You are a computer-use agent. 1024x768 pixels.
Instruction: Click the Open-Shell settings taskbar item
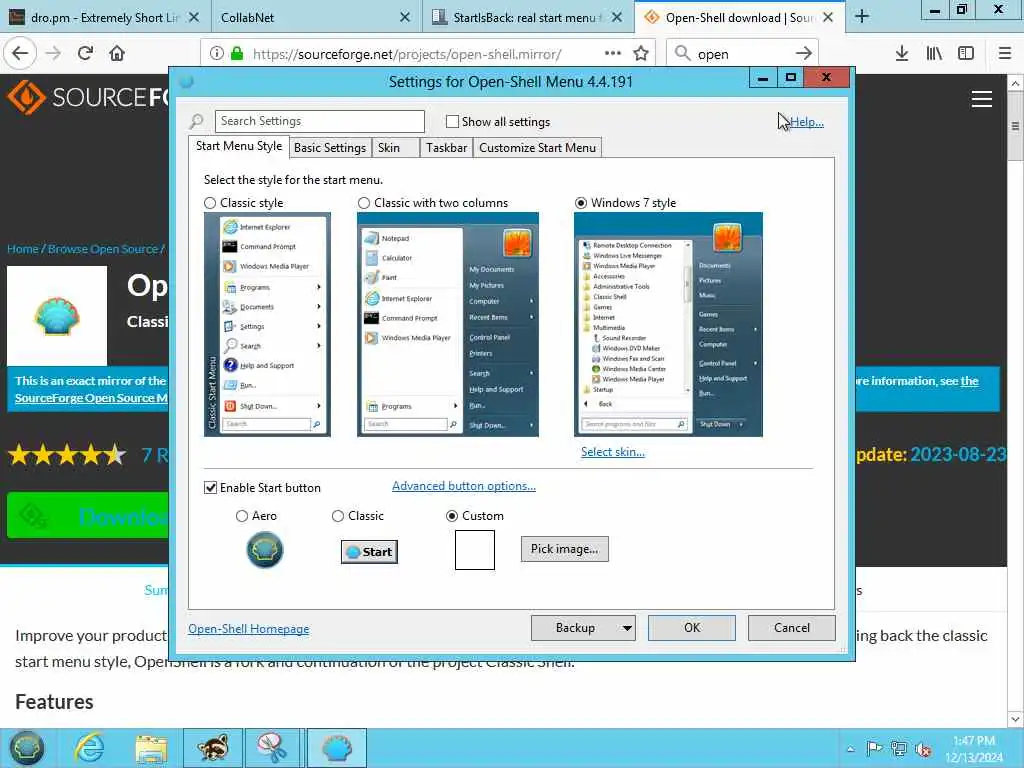tap(336, 748)
